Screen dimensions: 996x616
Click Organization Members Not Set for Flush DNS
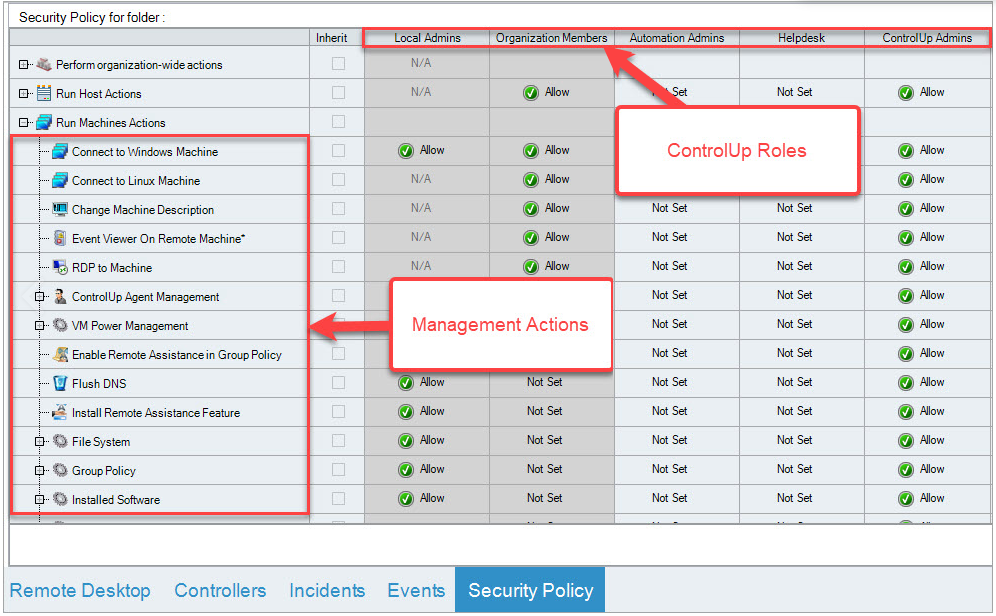(x=544, y=382)
